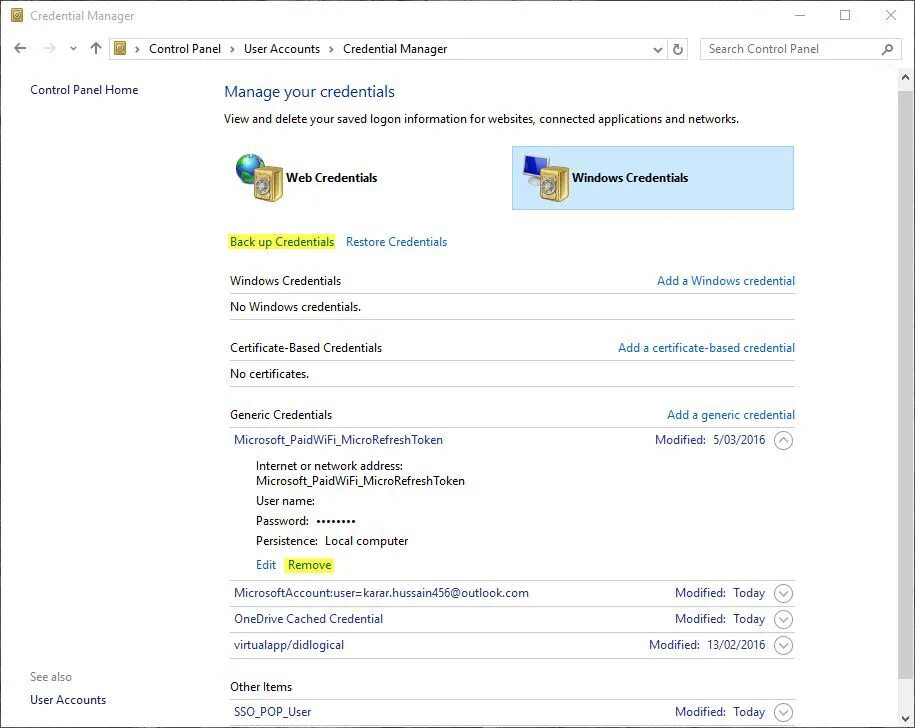Go to User Accounts in breadcrumb
915x728 pixels.
[282, 49]
